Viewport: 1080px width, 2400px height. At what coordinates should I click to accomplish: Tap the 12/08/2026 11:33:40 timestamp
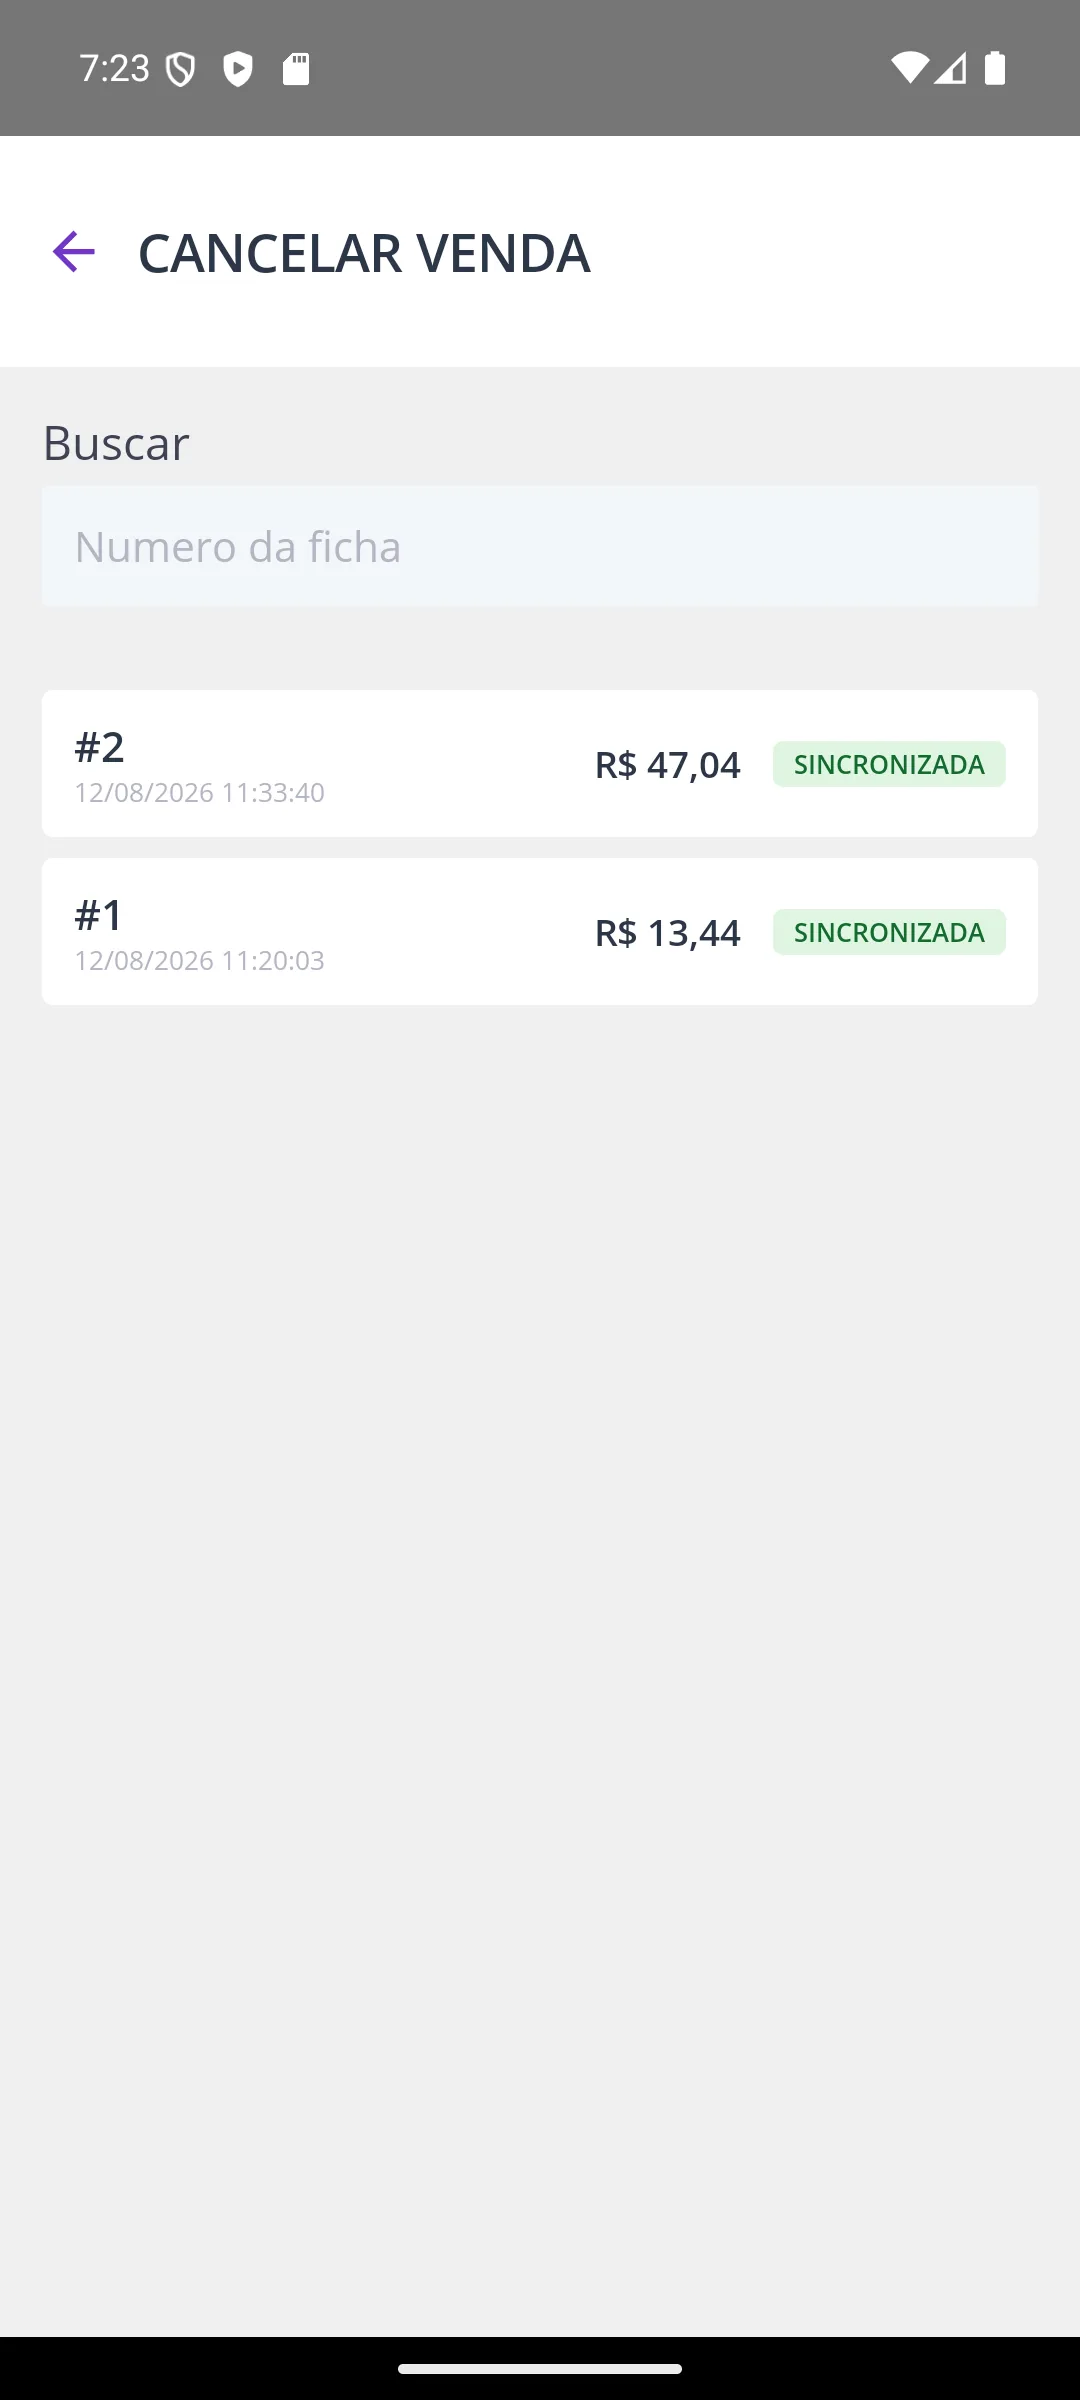click(199, 792)
